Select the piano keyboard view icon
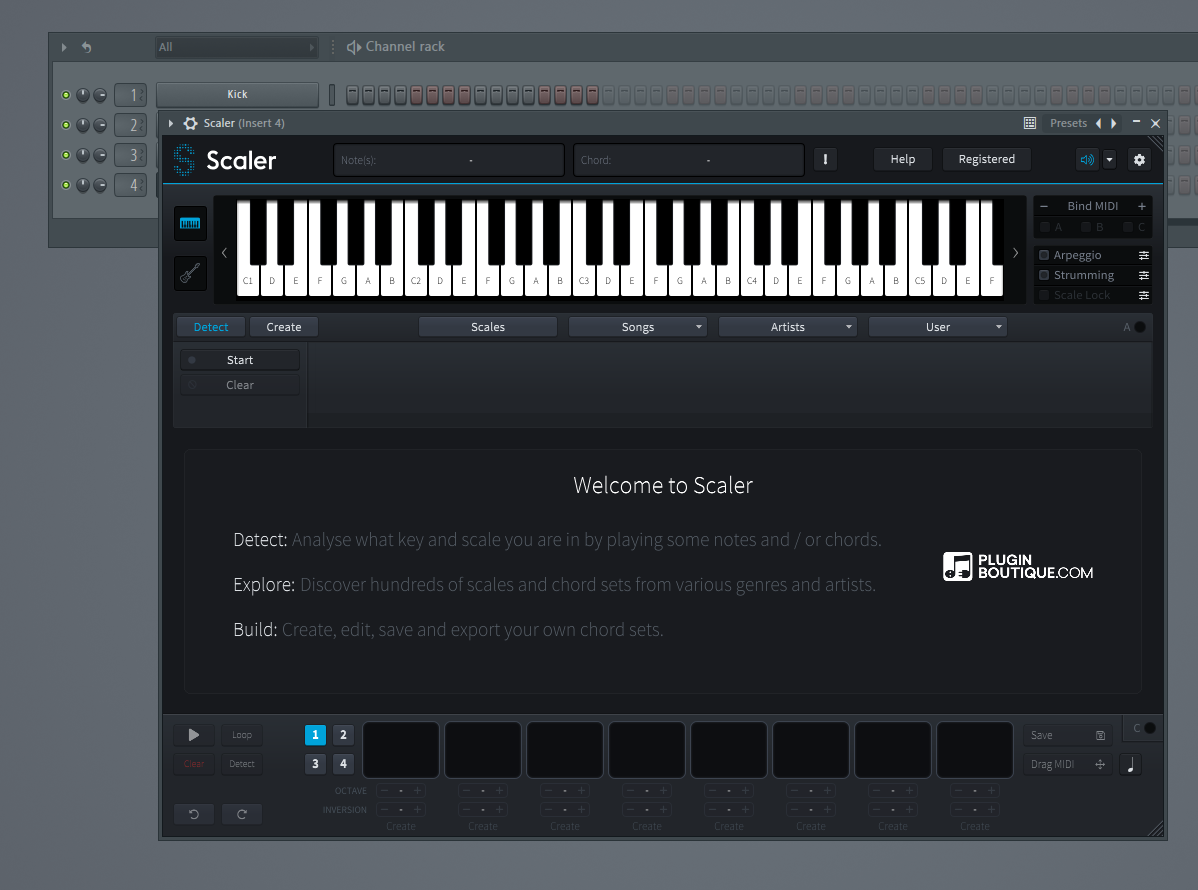1198x890 pixels. 190,223
